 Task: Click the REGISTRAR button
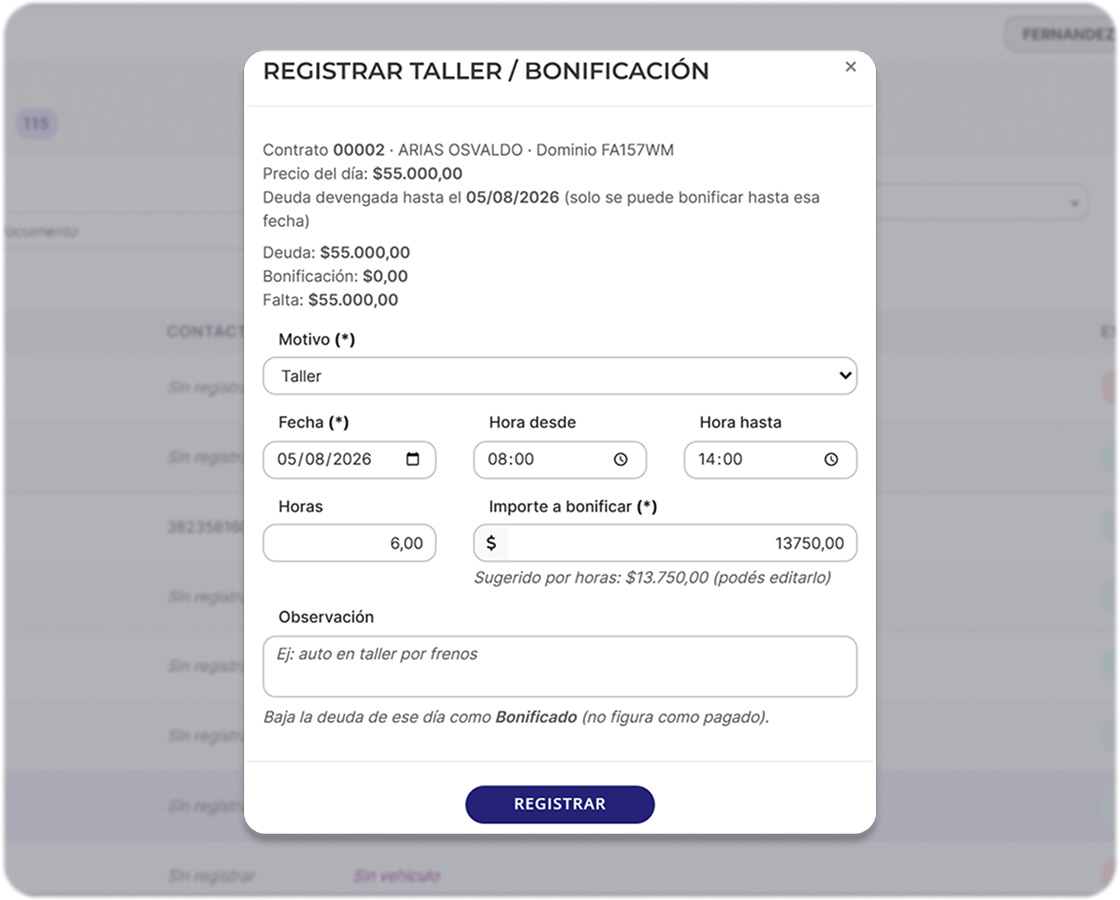(559, 804)
